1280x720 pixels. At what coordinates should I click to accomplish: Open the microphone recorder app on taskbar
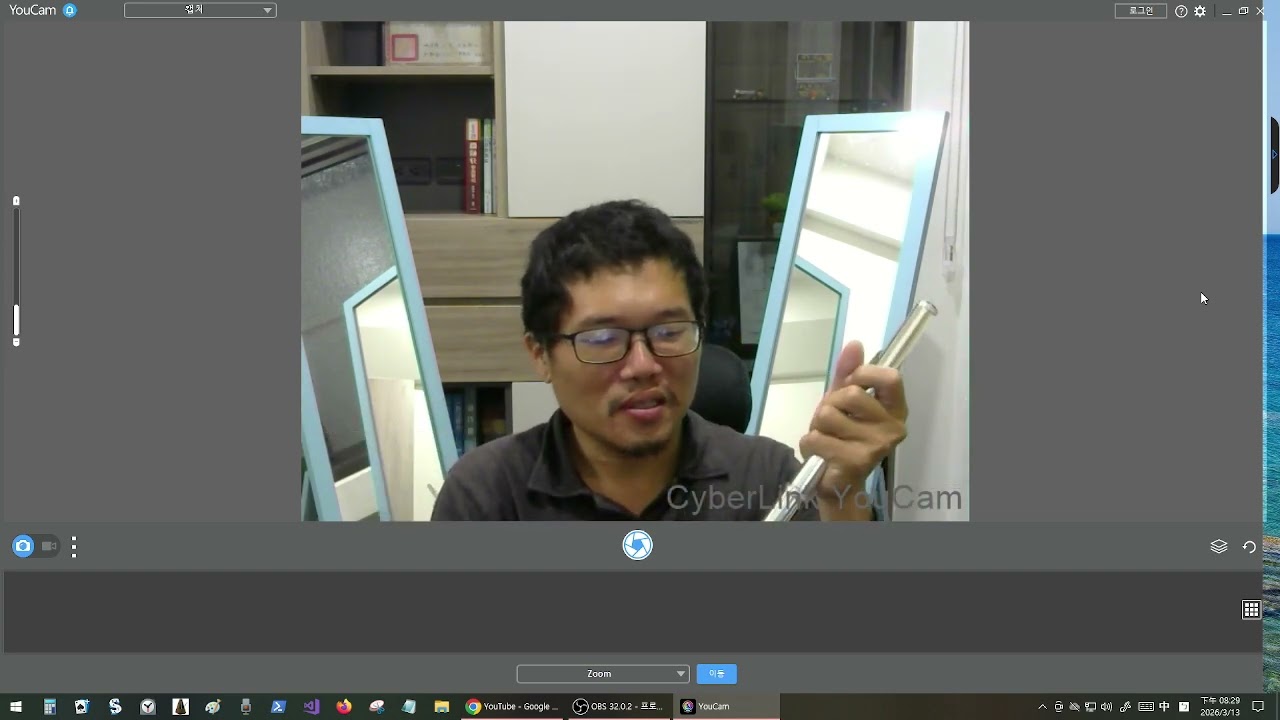pyautogui.click(x=246, y=707)
